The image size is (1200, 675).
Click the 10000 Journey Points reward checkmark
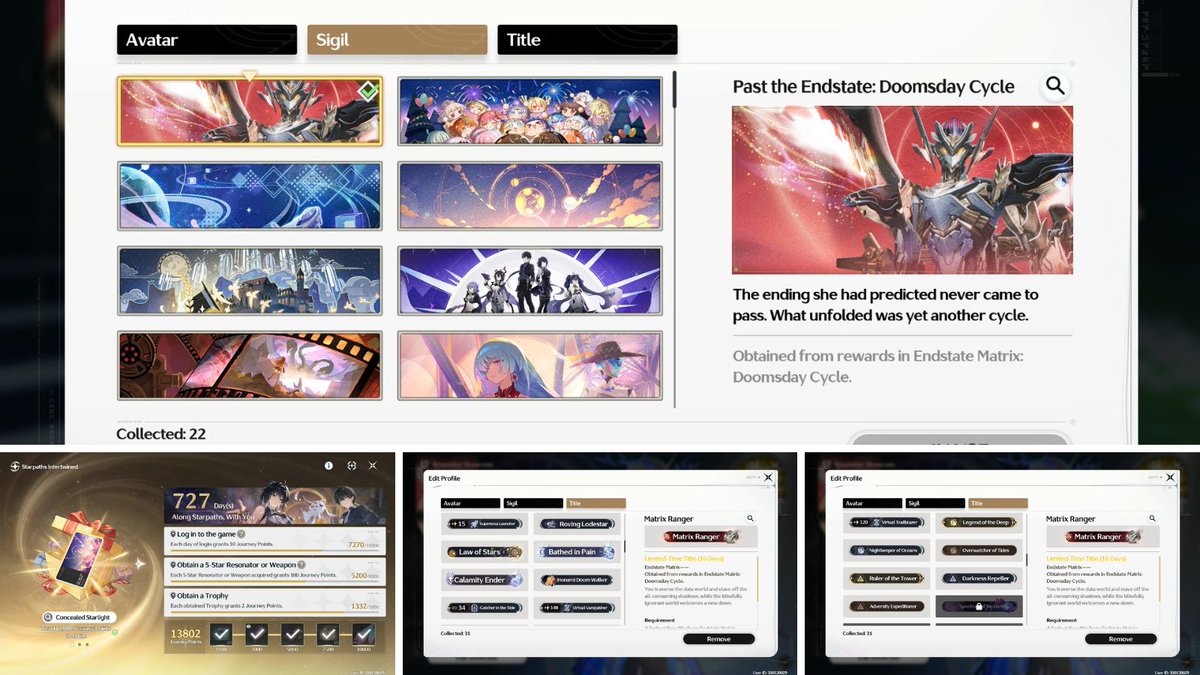[x=363, y=634]
